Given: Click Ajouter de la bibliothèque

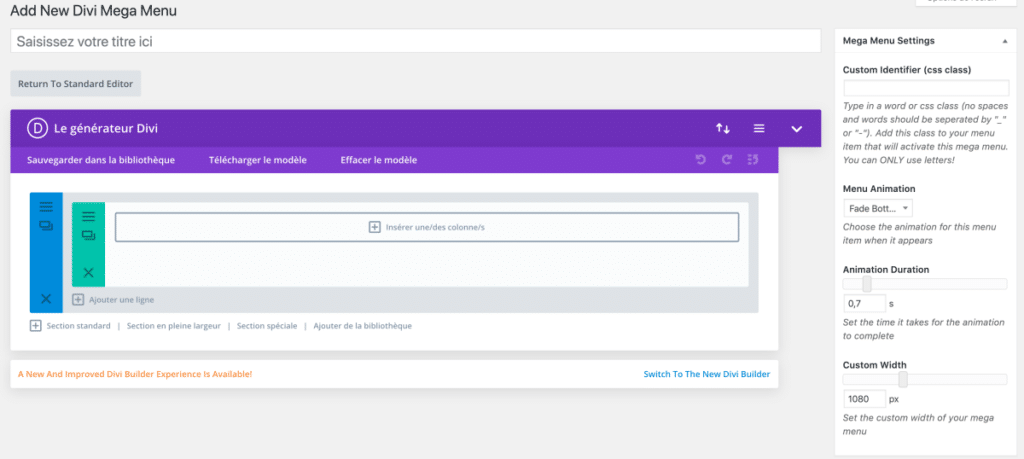Looking at the screenshot, I should 362,325.
